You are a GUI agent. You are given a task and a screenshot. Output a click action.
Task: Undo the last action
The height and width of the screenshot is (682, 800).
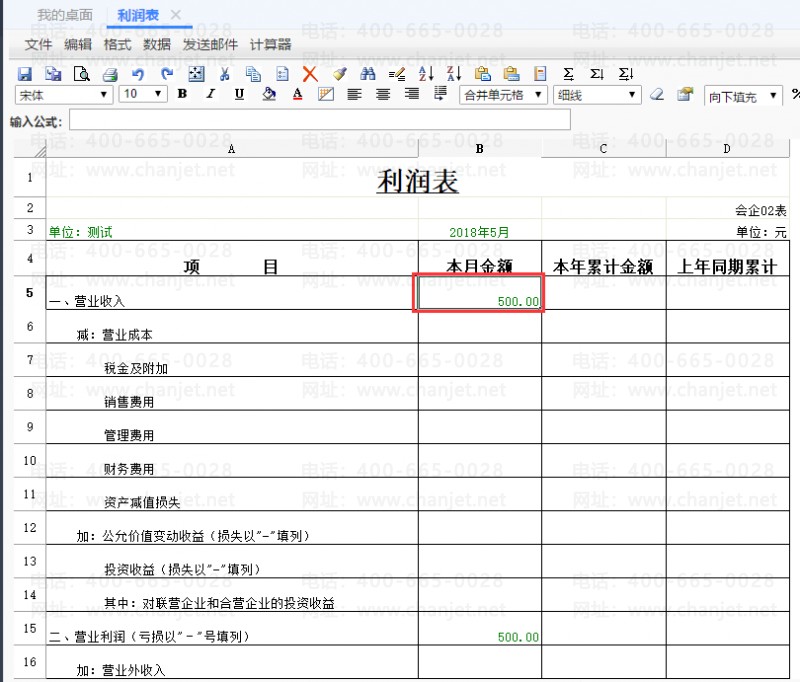[x=138, y=74]
